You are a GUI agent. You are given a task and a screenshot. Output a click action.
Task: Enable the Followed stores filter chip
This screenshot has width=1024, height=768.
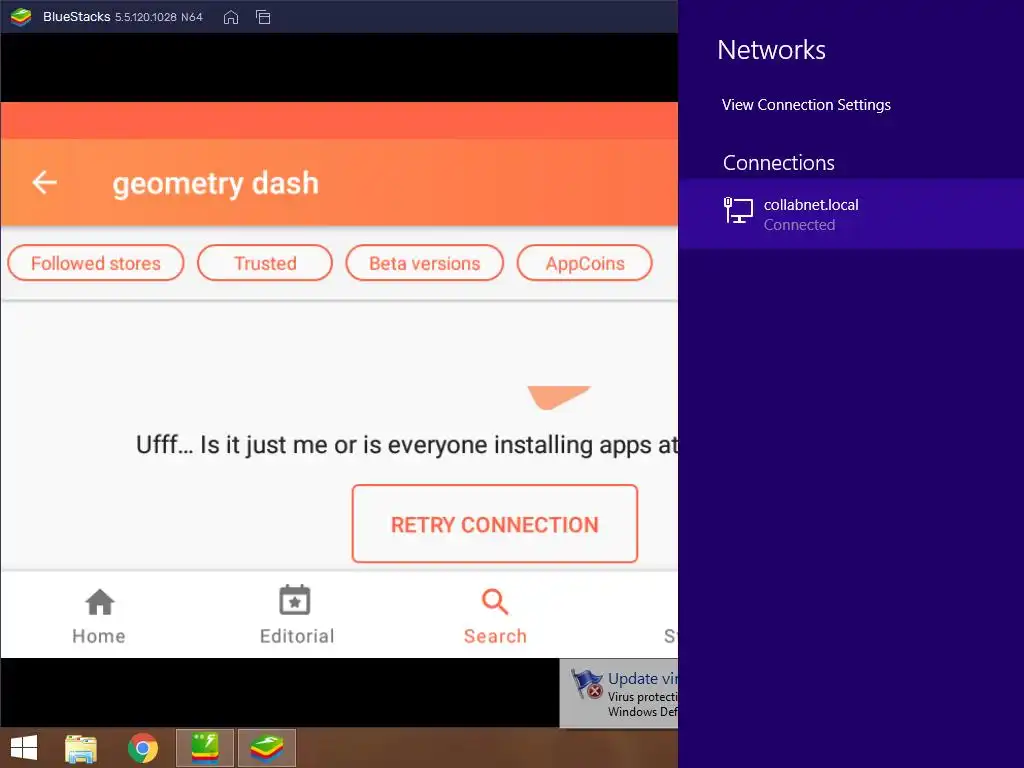click(x=95, y=263)
